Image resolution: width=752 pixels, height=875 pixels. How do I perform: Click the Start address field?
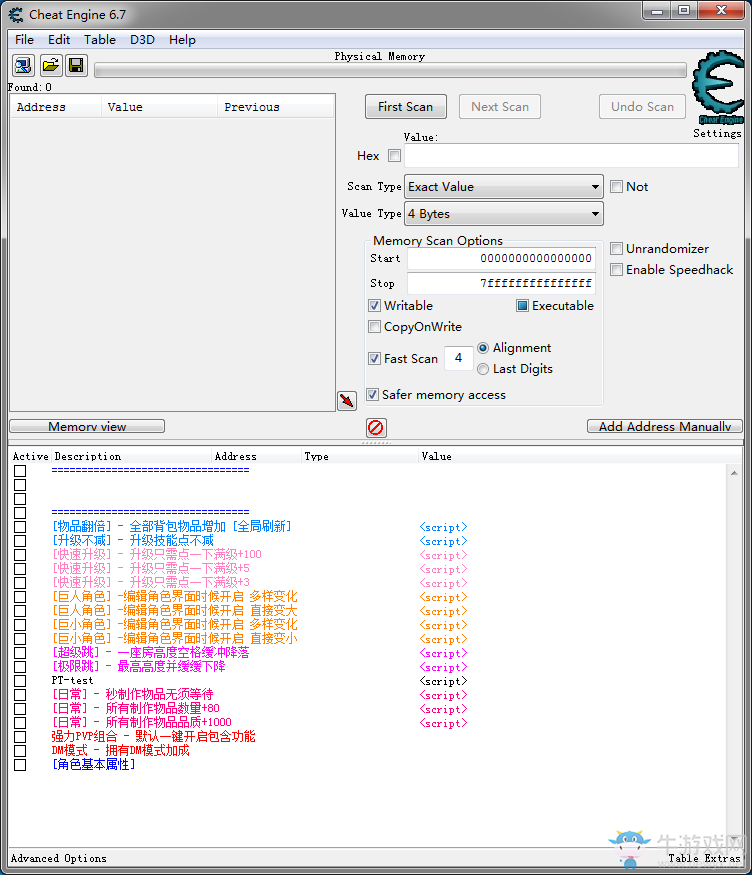coord(501,258)
